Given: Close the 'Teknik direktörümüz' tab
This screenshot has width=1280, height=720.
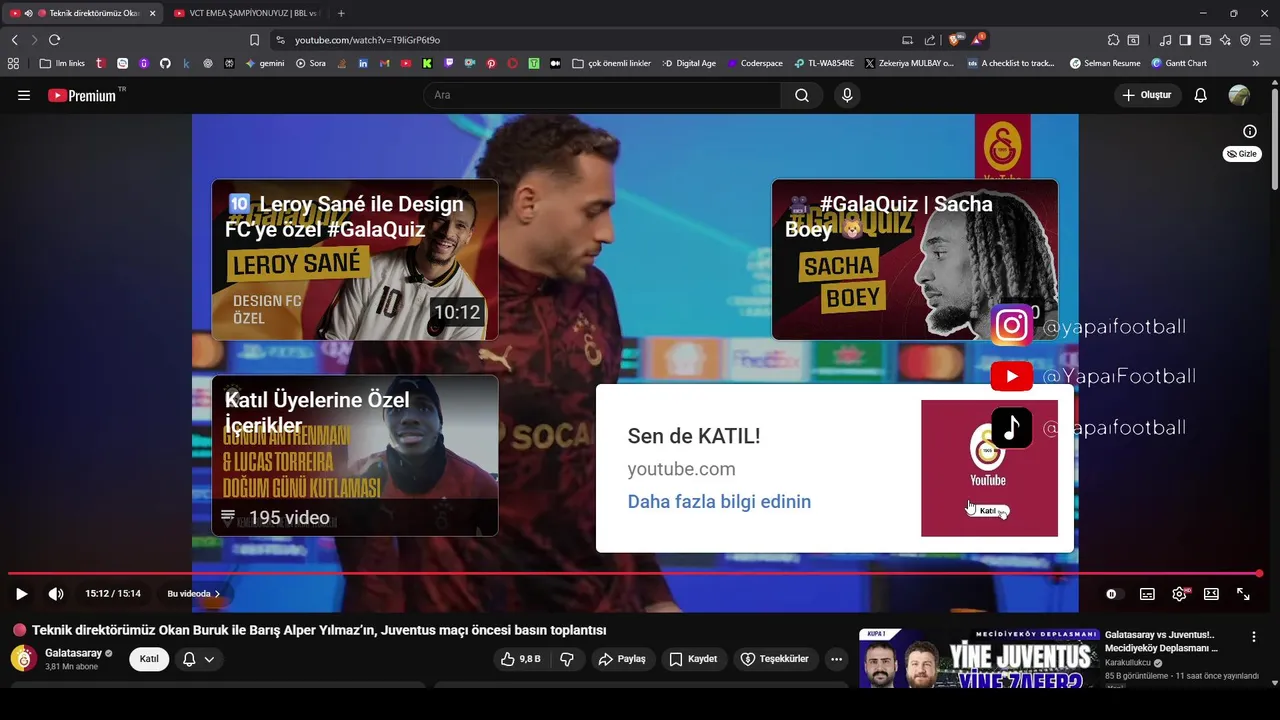Looking at the screenshot, I should pyautogui.click(x=153, y=13).
